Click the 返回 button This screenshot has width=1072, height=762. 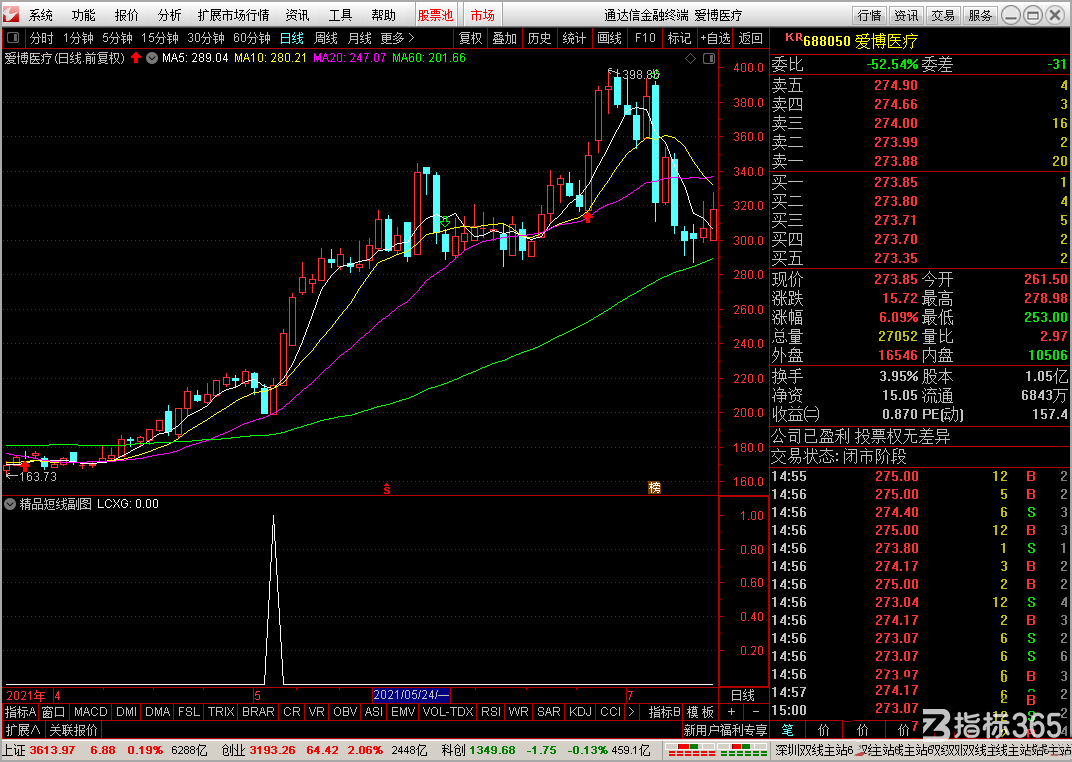(x=751, y=38)
